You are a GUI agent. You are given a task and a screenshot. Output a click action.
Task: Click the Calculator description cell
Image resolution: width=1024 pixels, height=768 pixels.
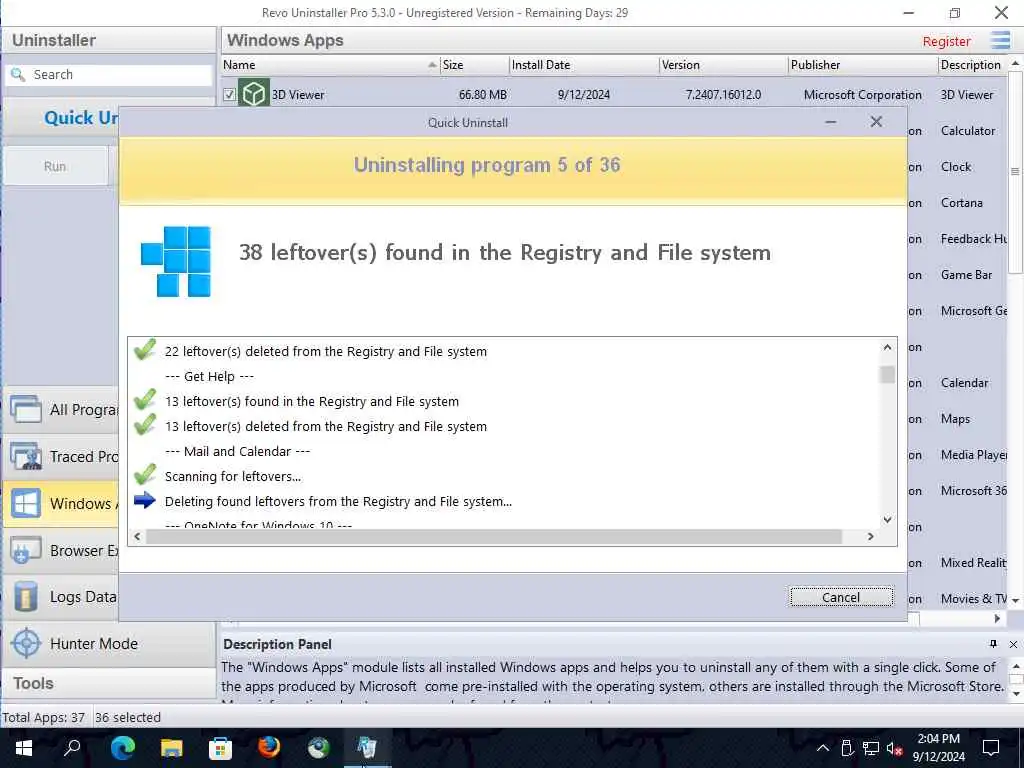[x=968, y=131]
